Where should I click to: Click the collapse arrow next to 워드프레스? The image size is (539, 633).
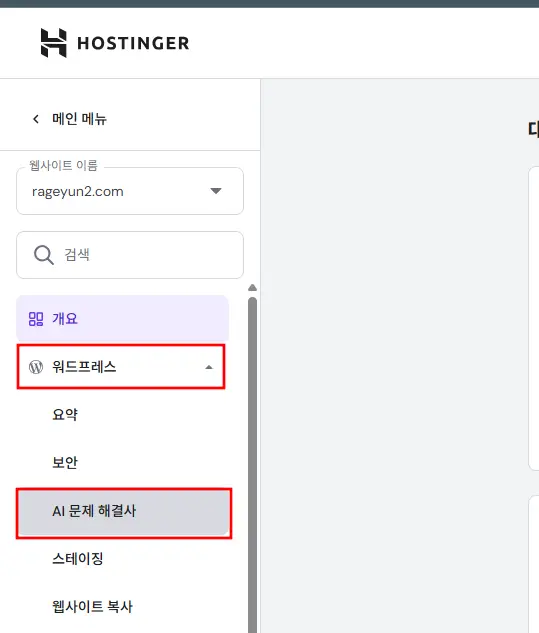pyautogui.click(x=209, y=367)
